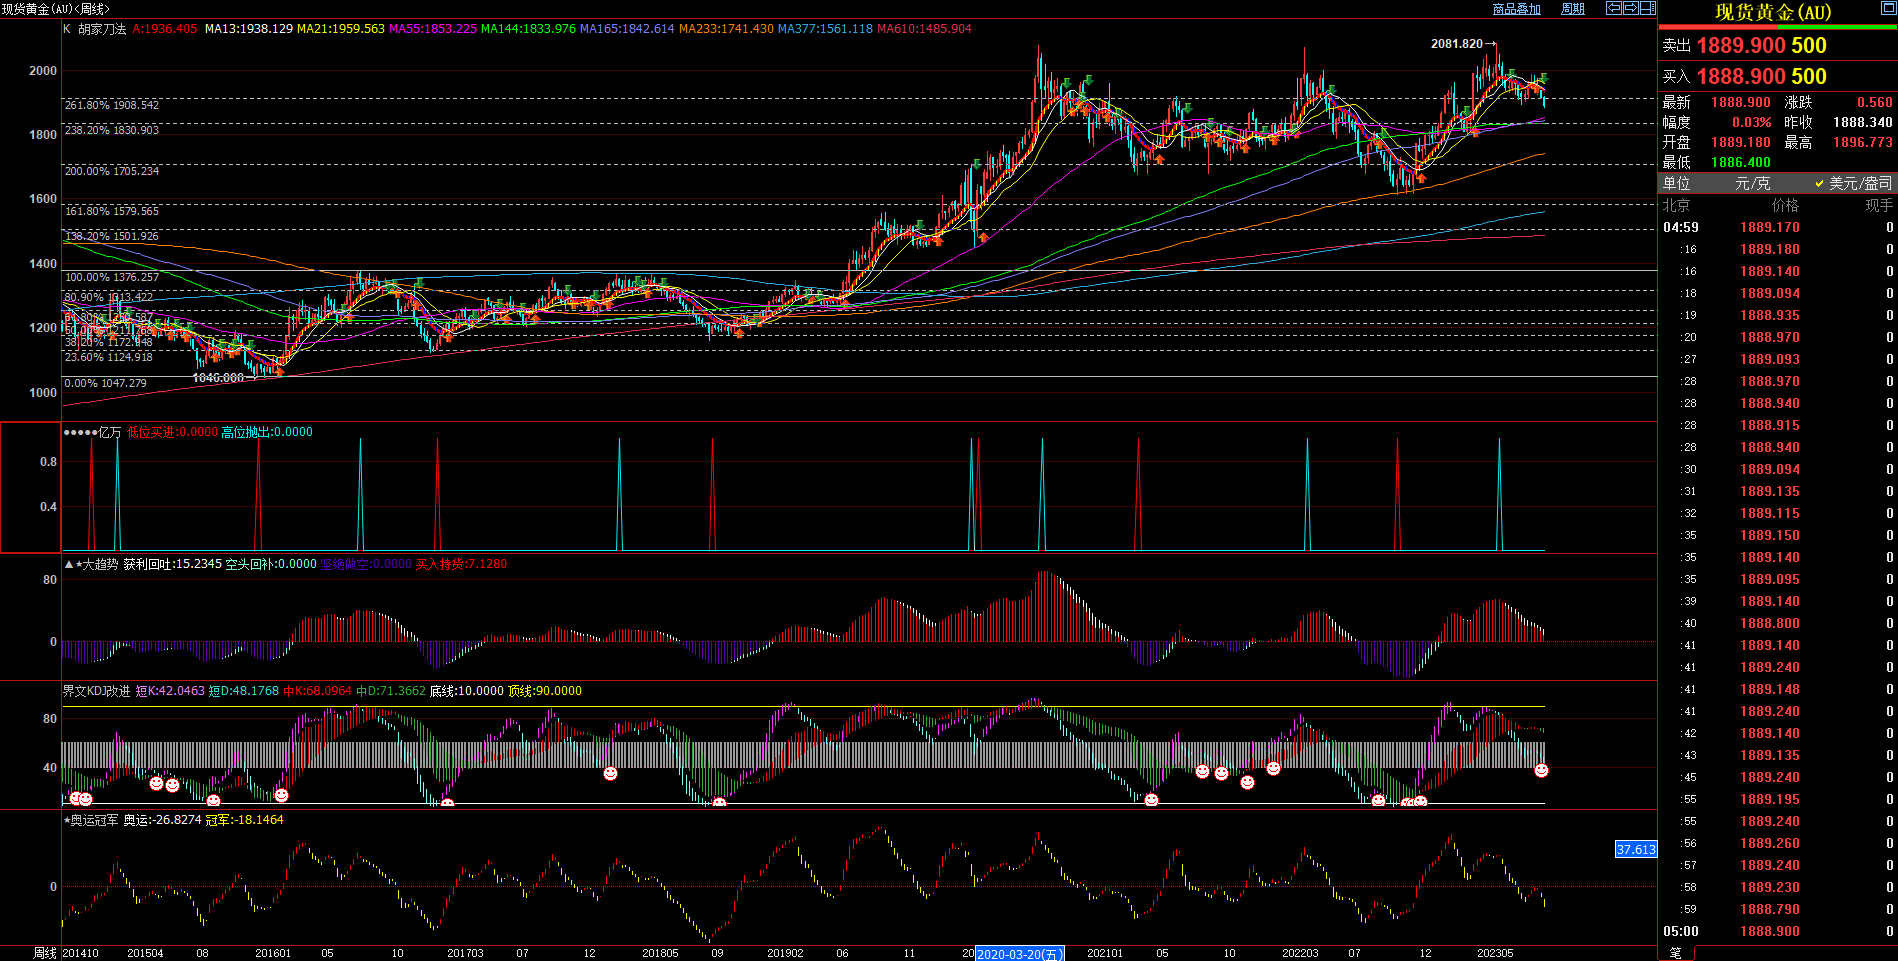Click the 周线 label in time axis
This screenshot has width=1898, height=961.
[x=45, y=953]
